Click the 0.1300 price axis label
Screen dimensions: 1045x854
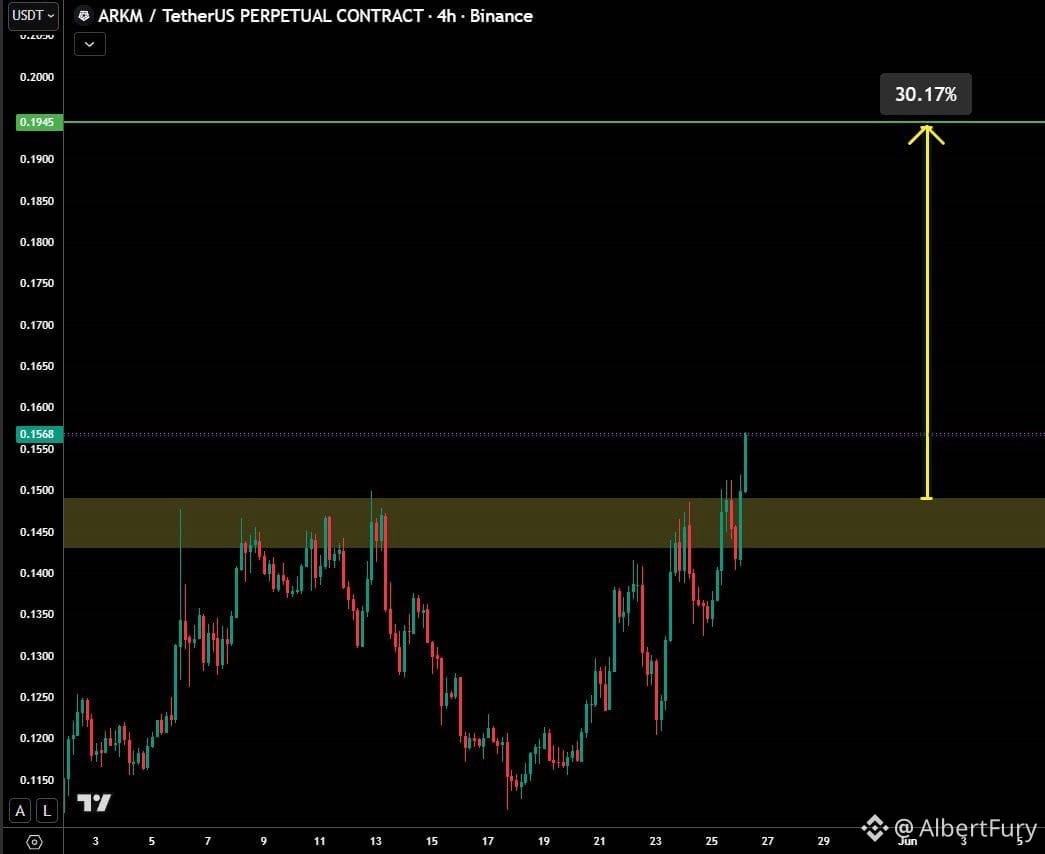click(x=37, y=656)
